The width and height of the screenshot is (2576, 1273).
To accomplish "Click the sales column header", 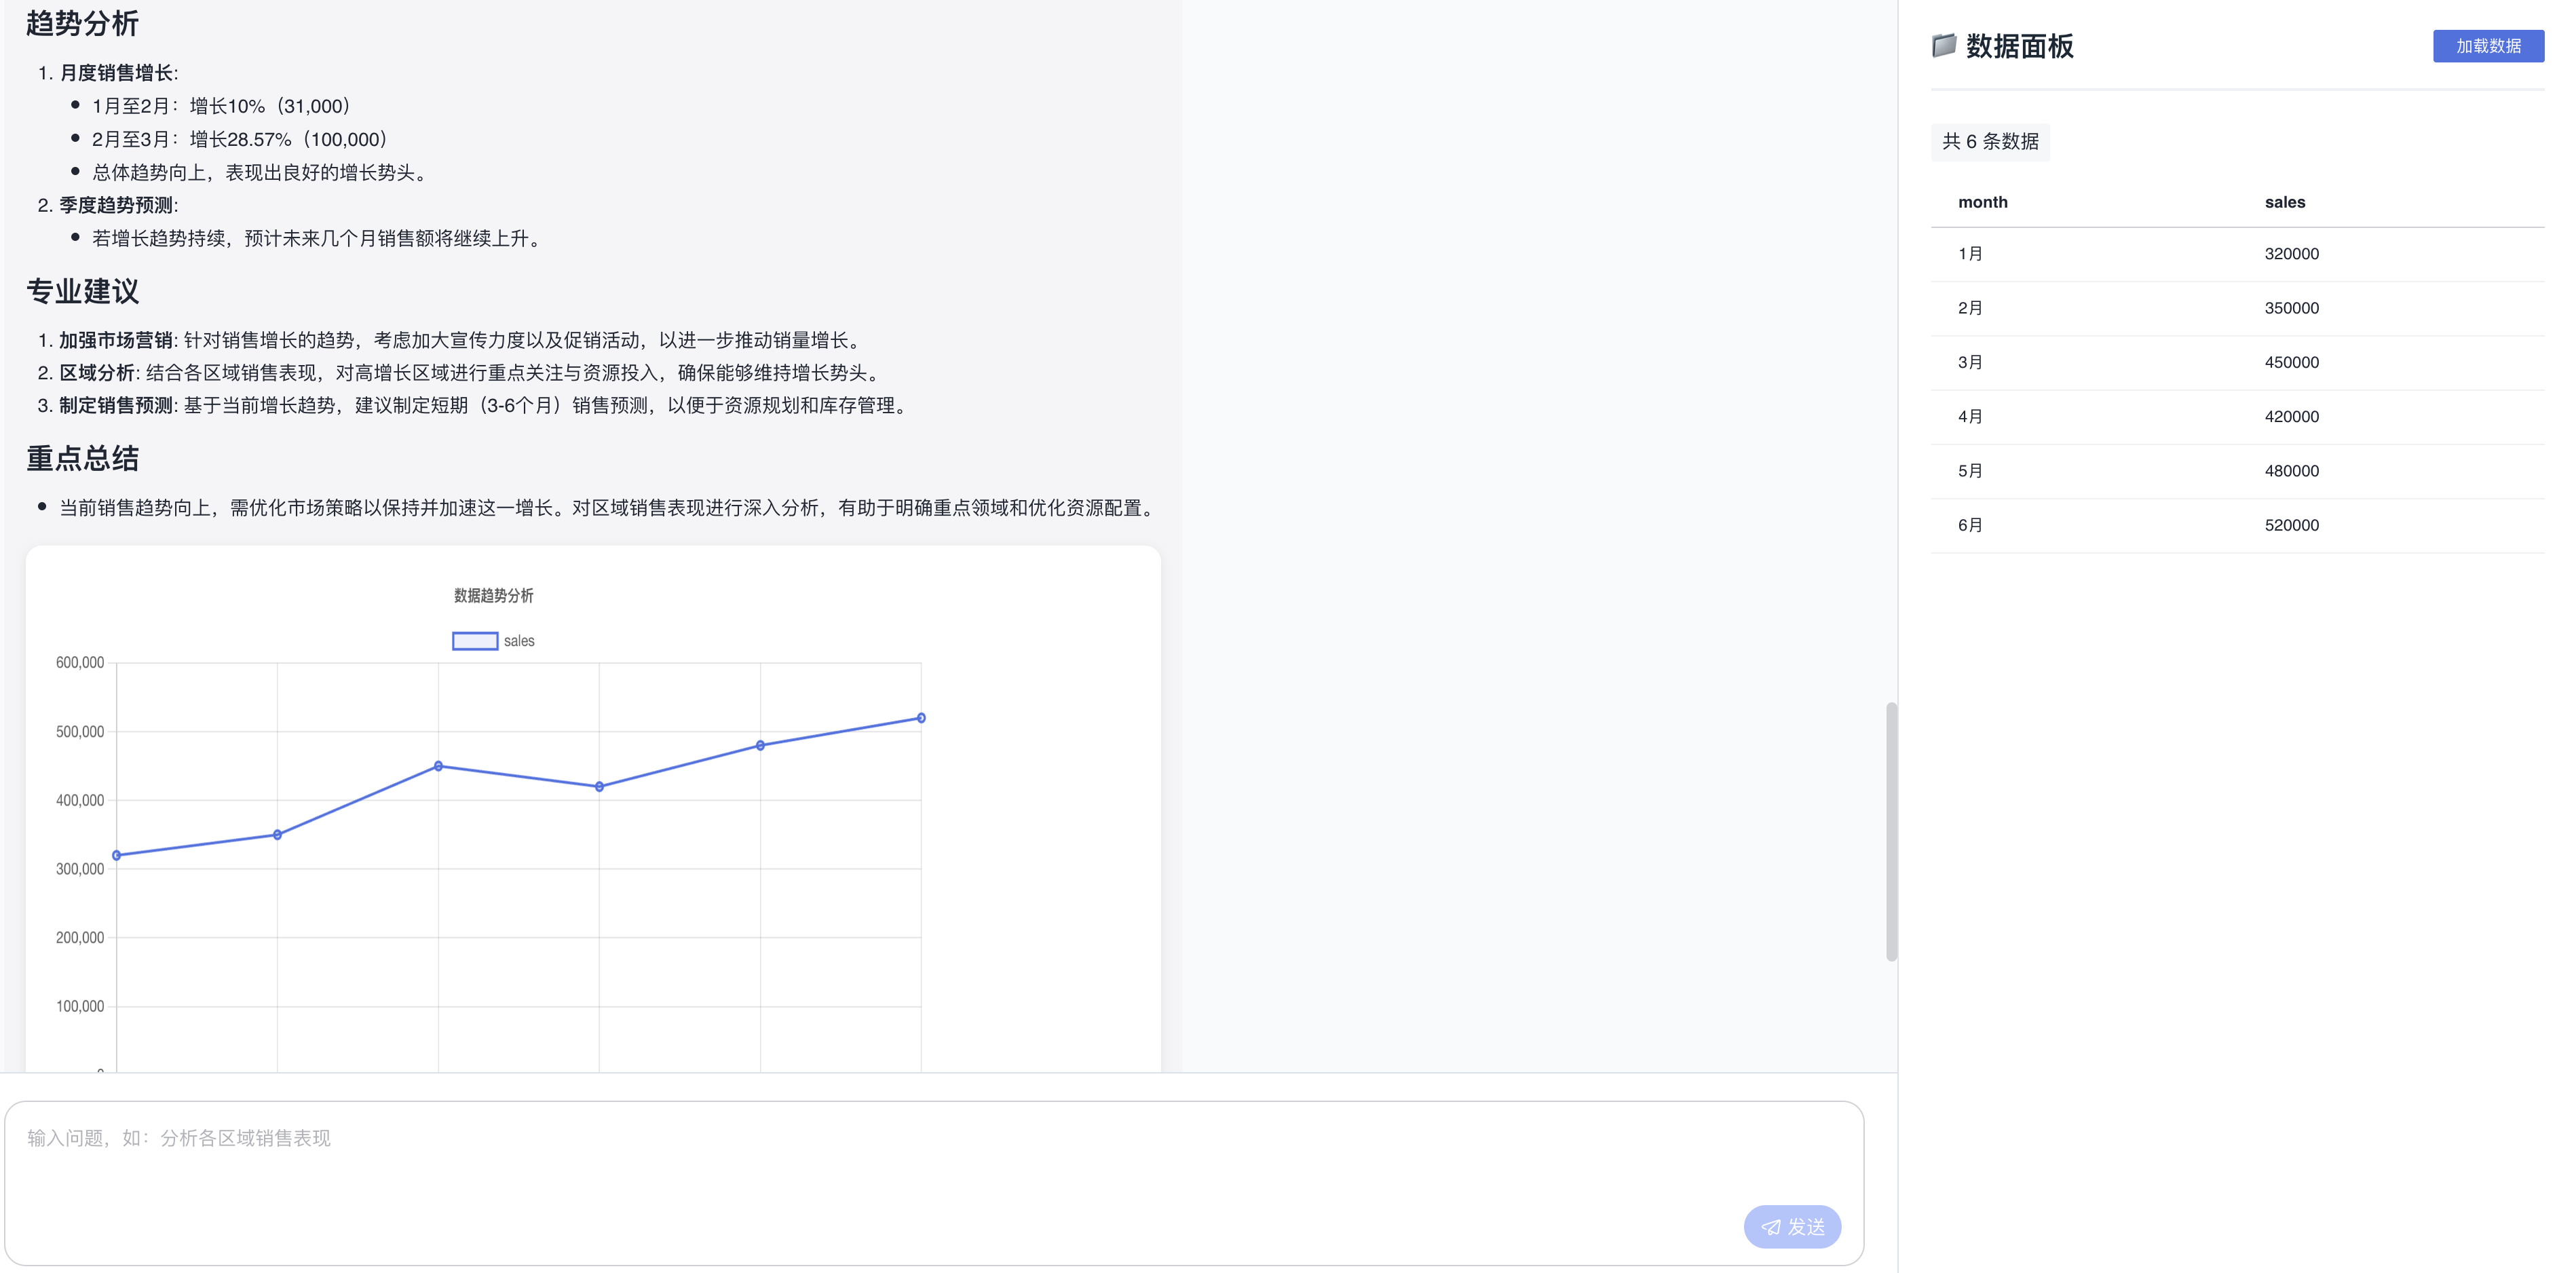I will point(2284,202).
